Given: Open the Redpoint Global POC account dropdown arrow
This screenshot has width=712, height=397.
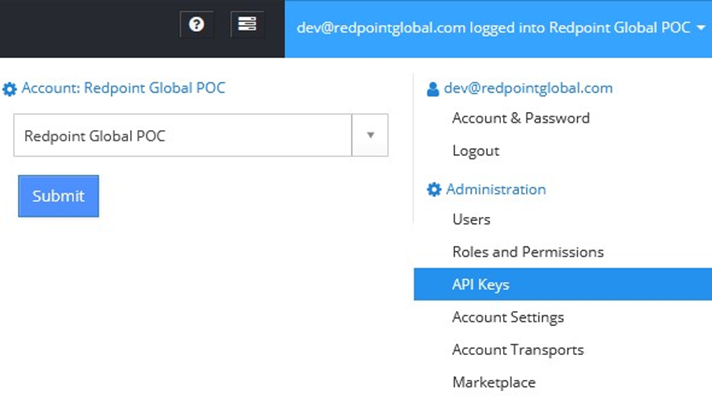Looking at the screenshot, I should pyautogui.click(x=370, y=135).
